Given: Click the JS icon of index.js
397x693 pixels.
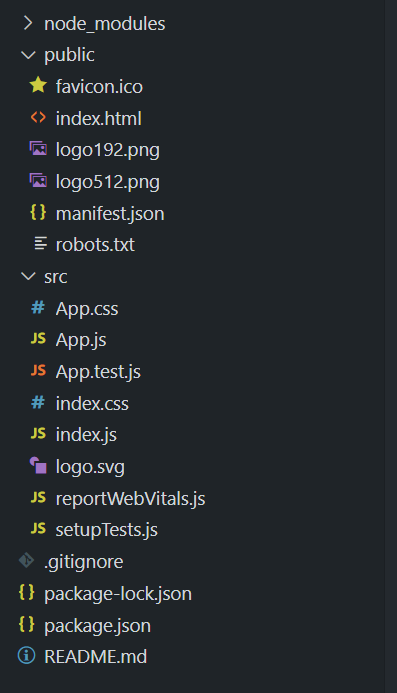Looking at the screenshot, I should [x=38, y=434].
